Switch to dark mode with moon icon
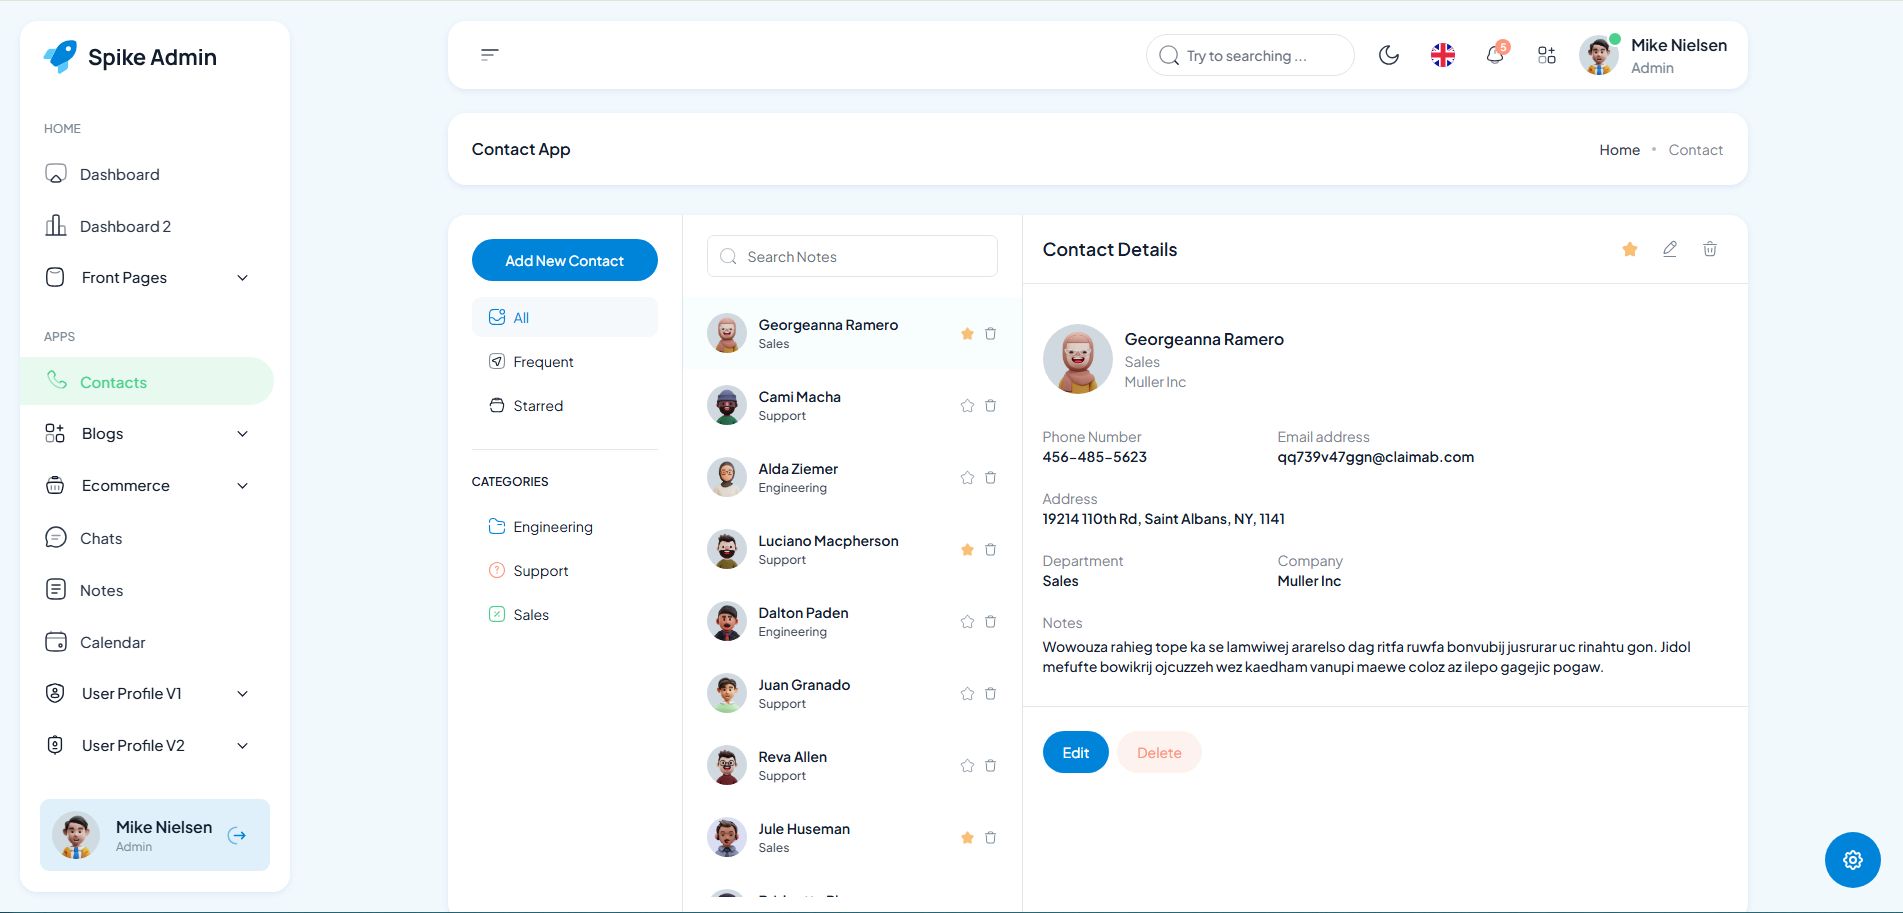Image resolution: width=1903 pixels, height=913 pixels. [x=1389, y=55]
